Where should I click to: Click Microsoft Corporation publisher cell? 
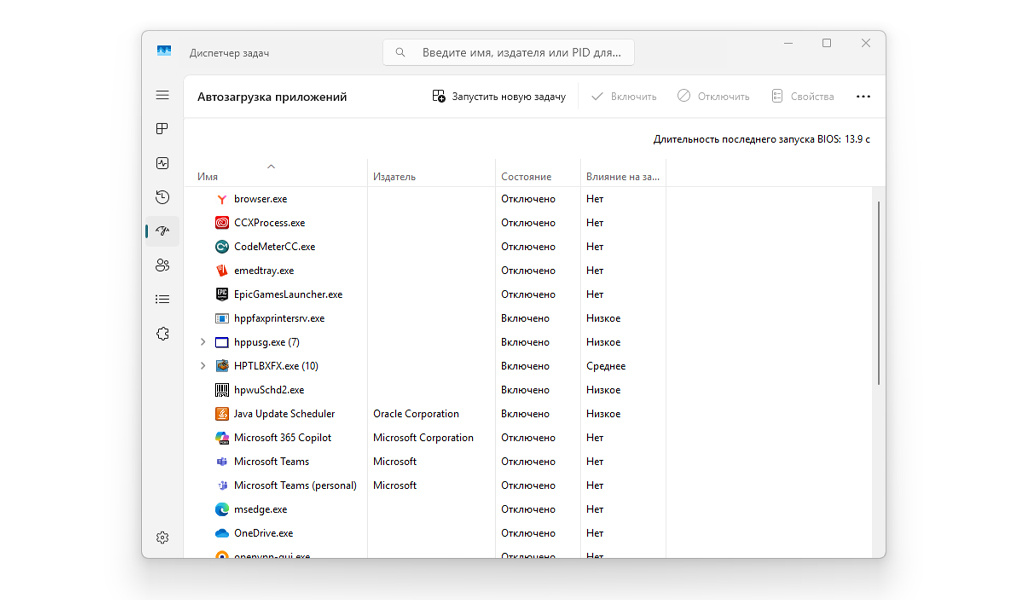point(423,438)
